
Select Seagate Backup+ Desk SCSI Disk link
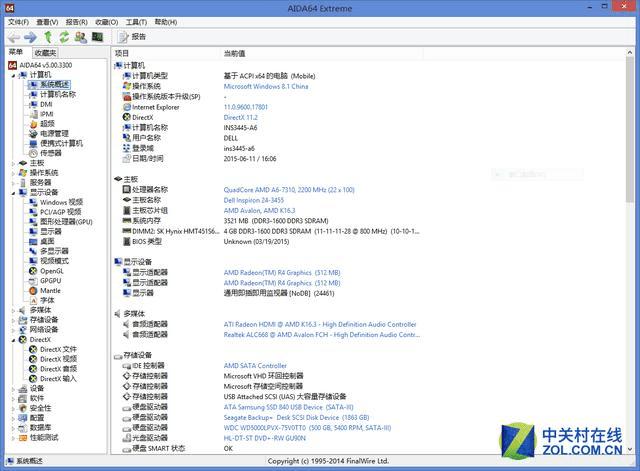(x=296, y=418)
